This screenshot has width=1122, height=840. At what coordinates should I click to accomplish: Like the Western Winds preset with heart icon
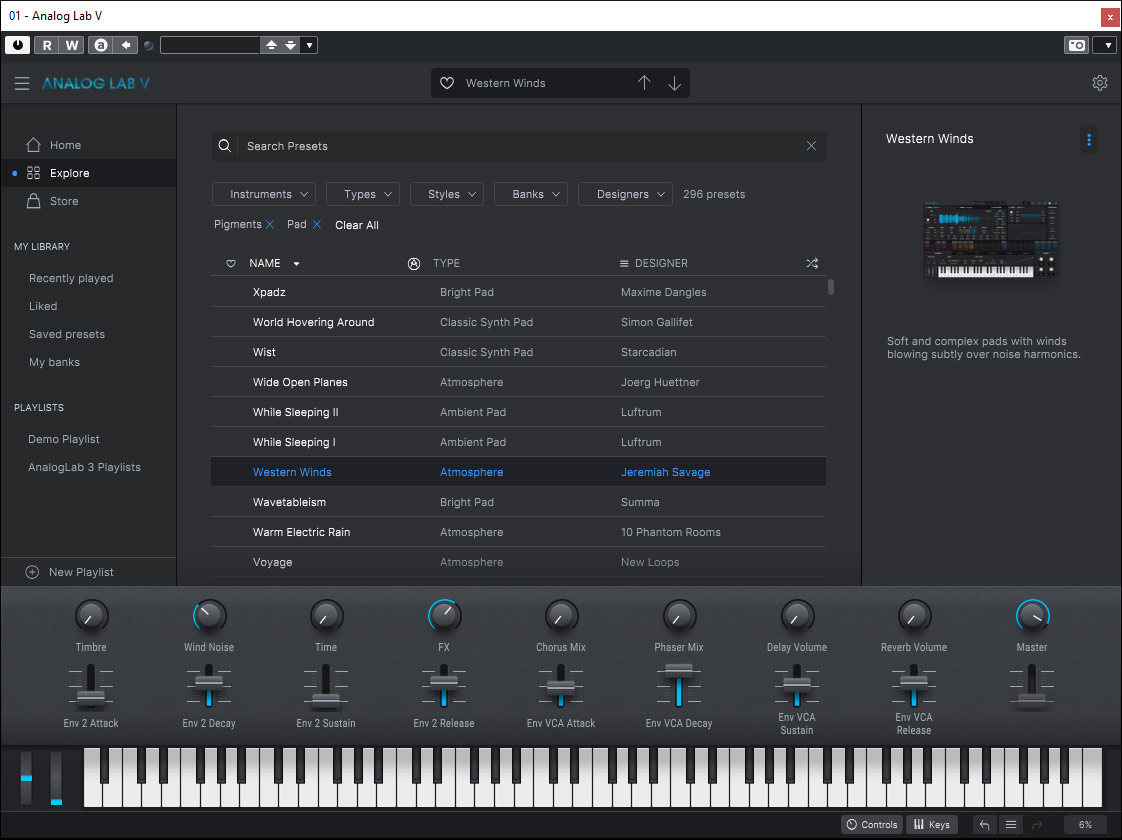[x=448, y=84]
